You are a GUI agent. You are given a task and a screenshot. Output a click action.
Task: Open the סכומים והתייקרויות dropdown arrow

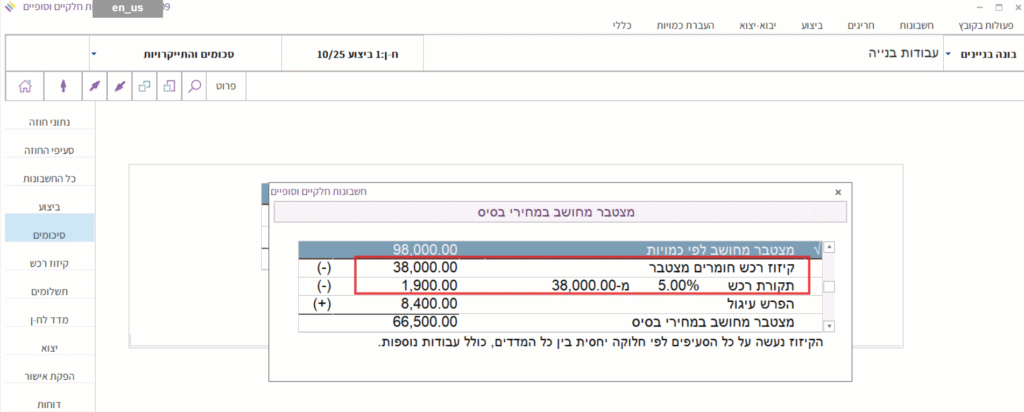[x=93, y=51]
